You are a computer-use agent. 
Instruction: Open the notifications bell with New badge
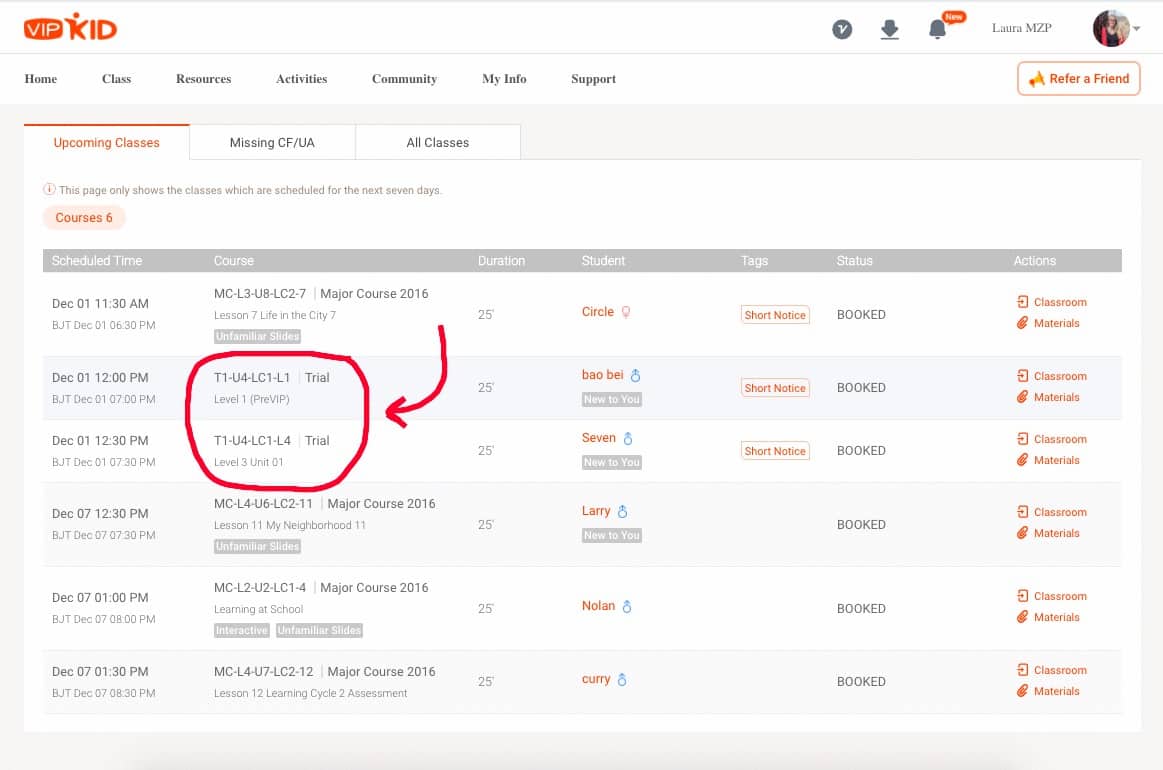tap(937, 29)
